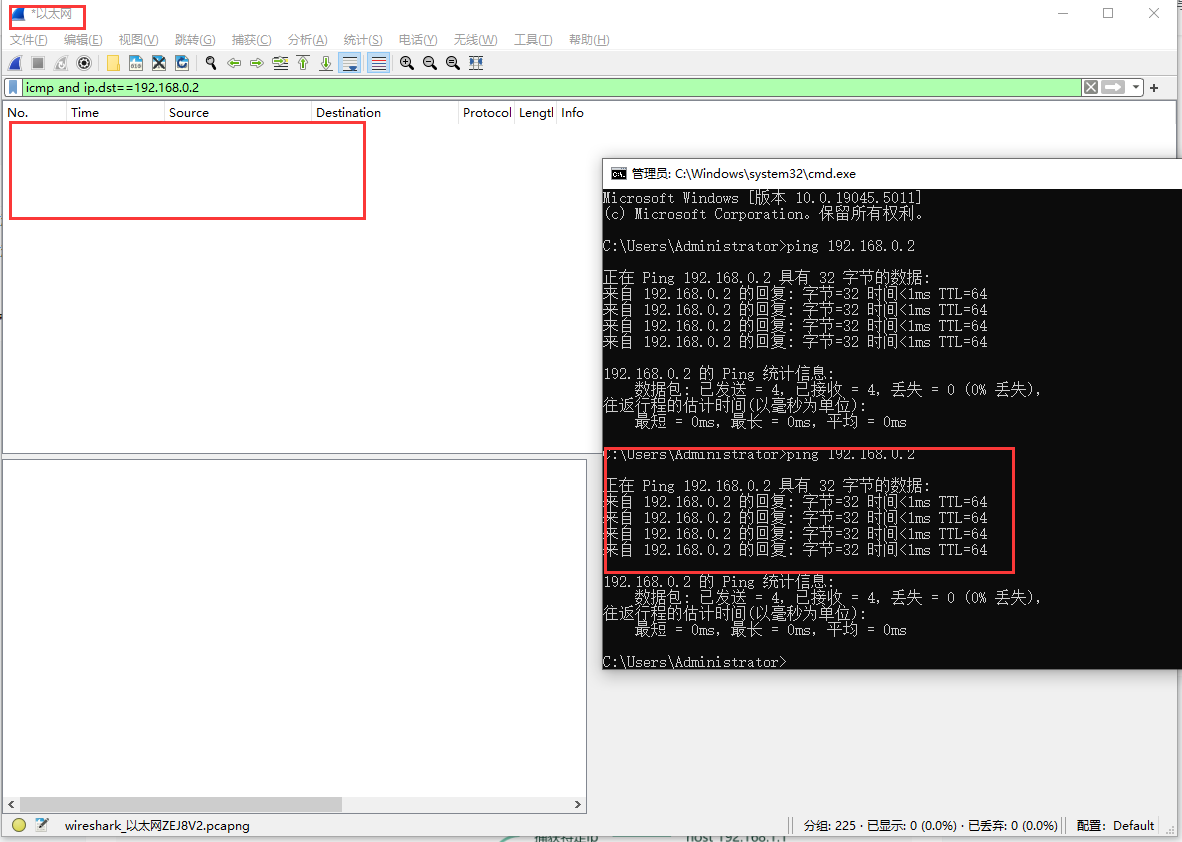
Task: Reload this capture file
Action: coord(182,63)
